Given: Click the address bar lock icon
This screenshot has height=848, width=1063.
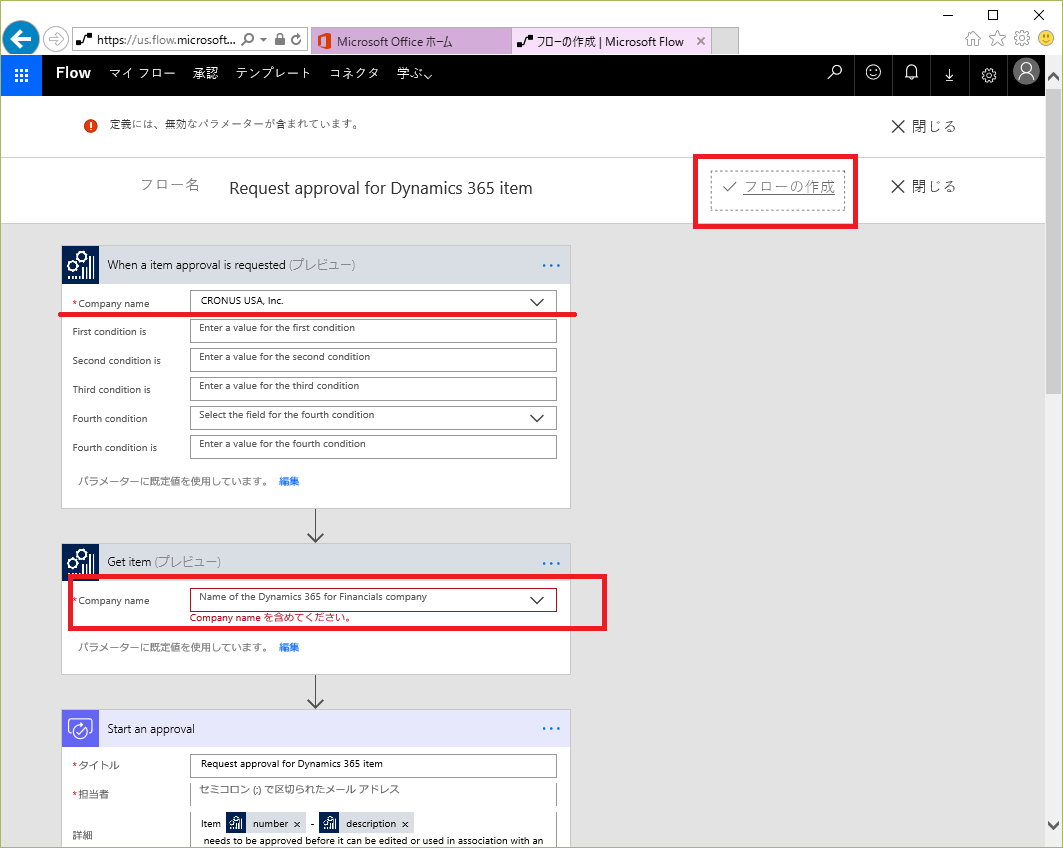Looking at the screenshot, I should [279, 39].
